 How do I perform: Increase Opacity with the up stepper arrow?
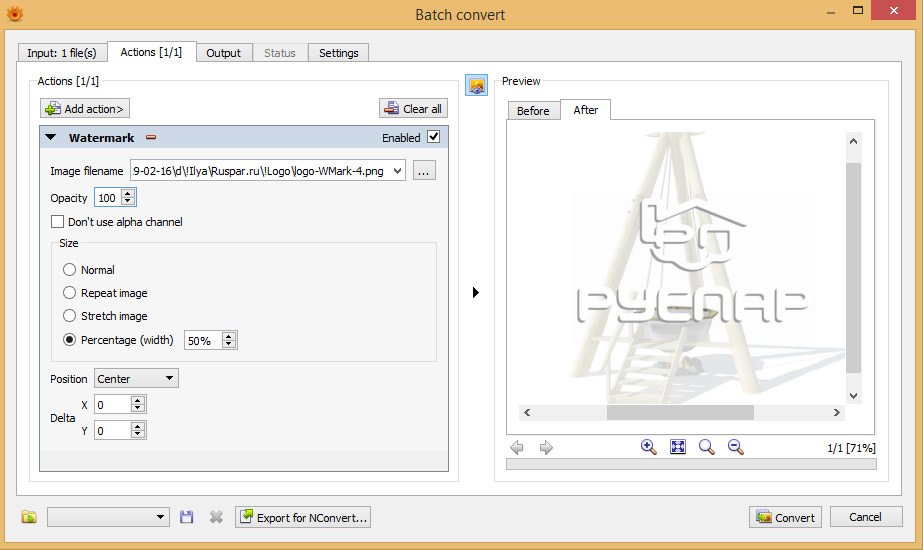[x=128, y=194]
